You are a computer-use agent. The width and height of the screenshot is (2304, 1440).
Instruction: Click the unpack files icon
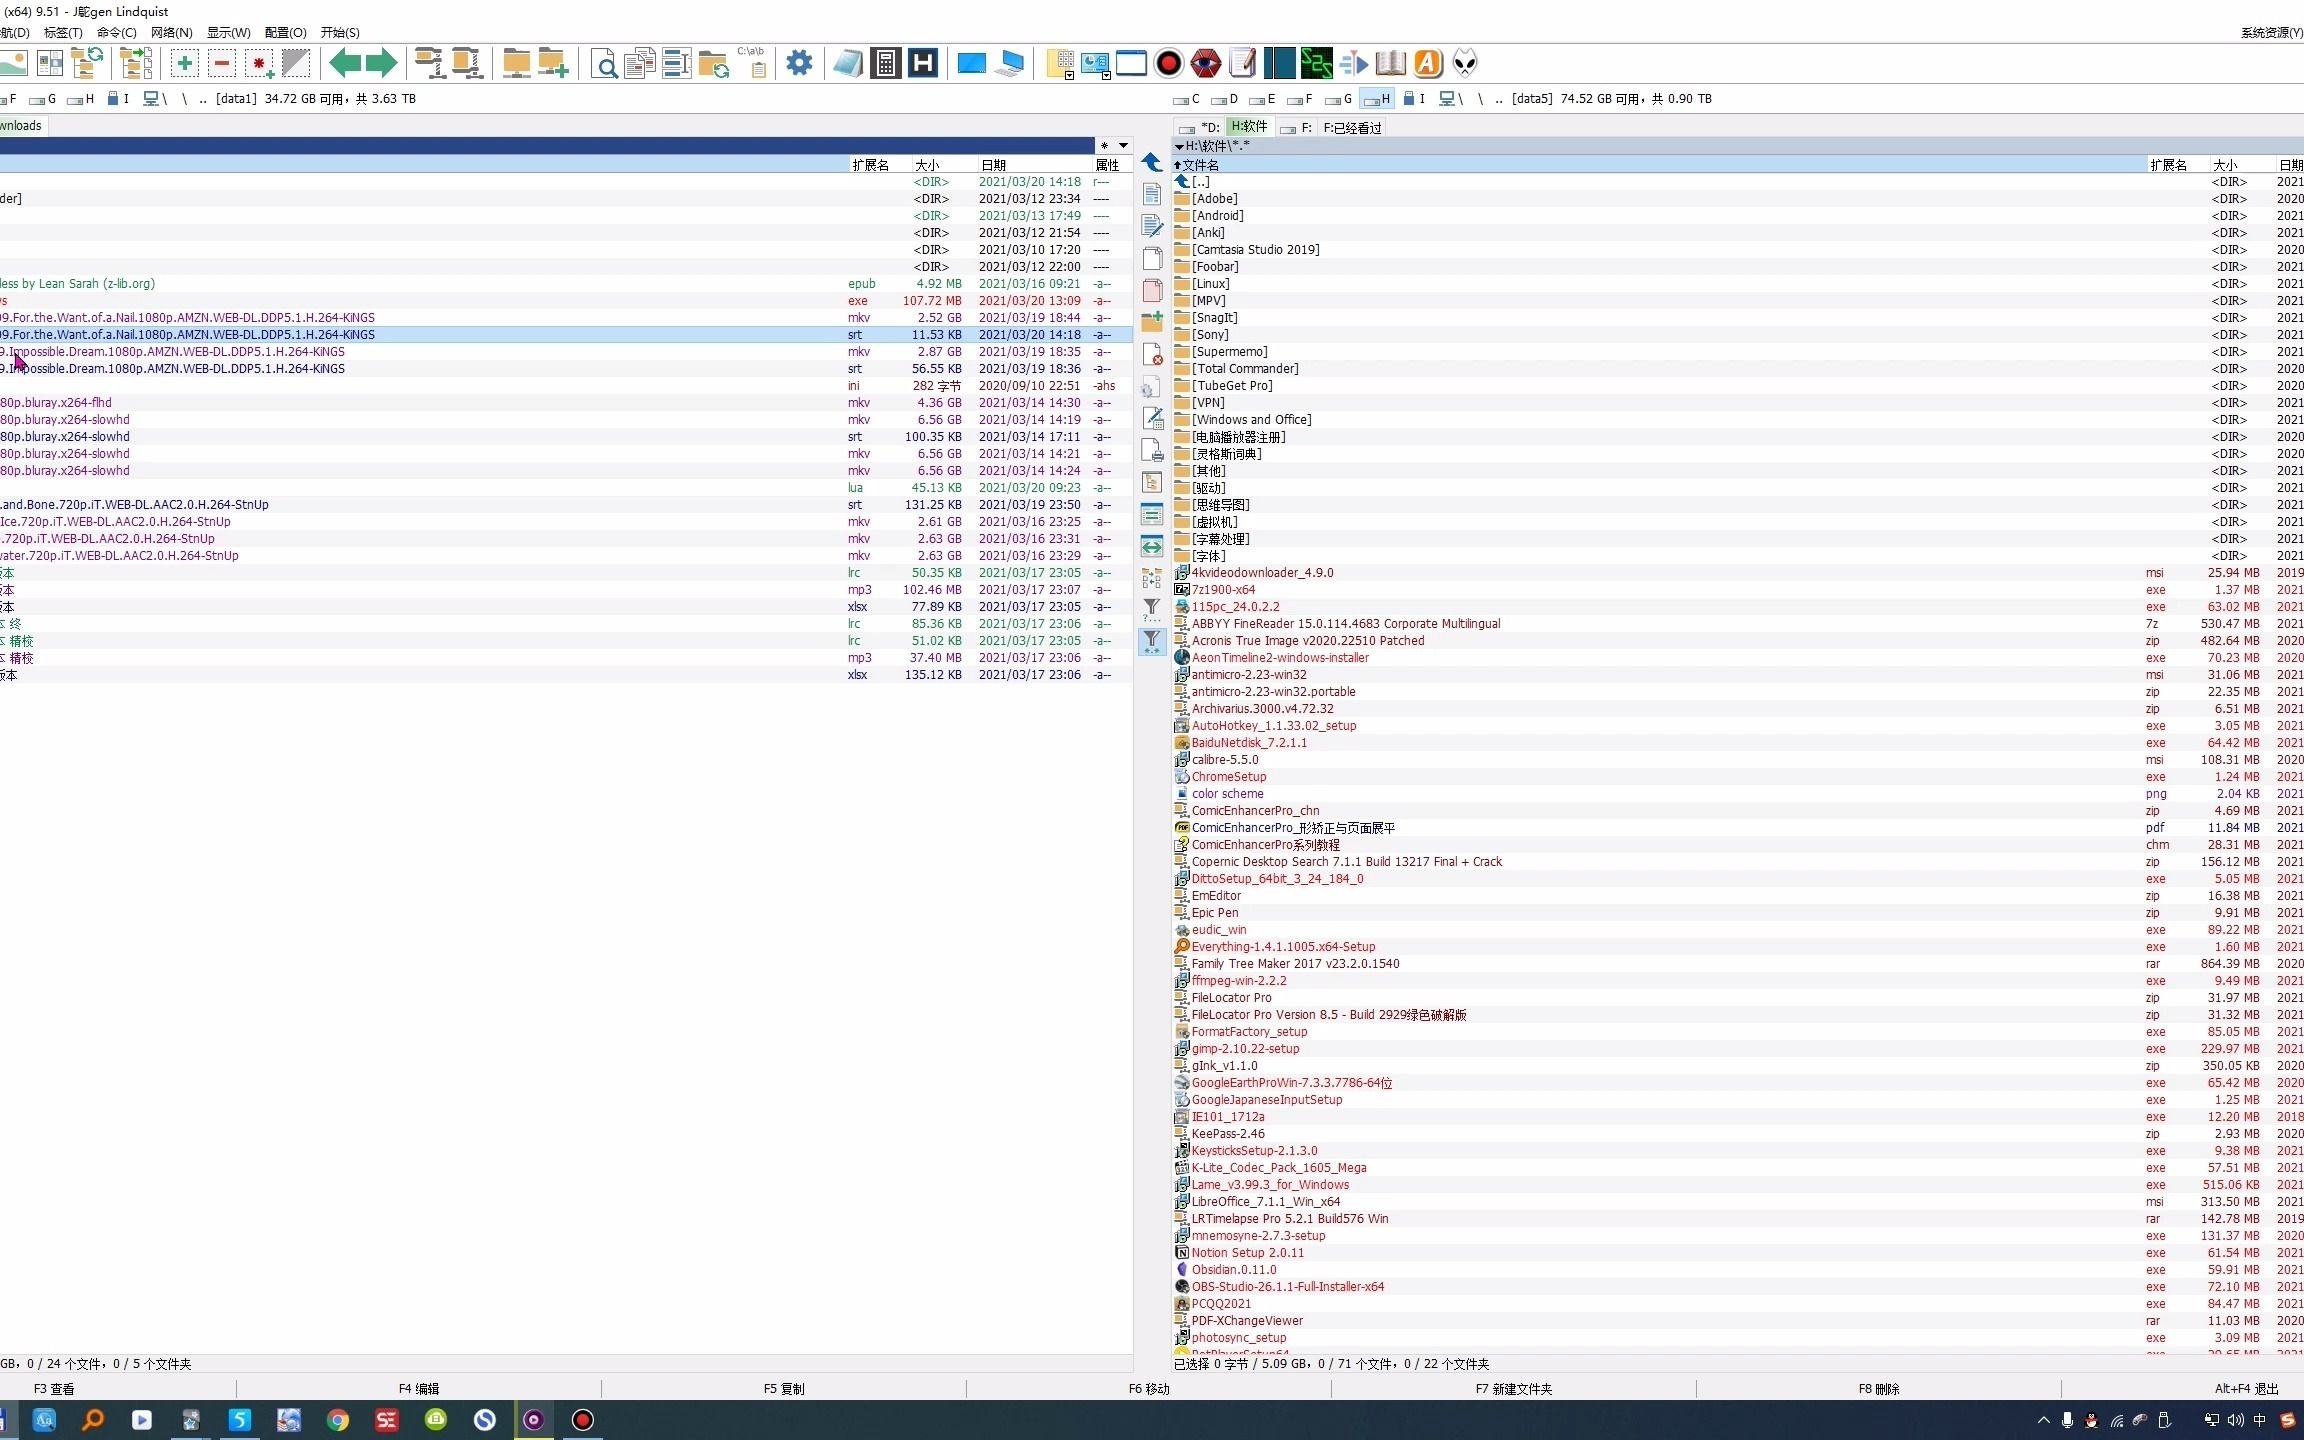(x=467, y=63)
